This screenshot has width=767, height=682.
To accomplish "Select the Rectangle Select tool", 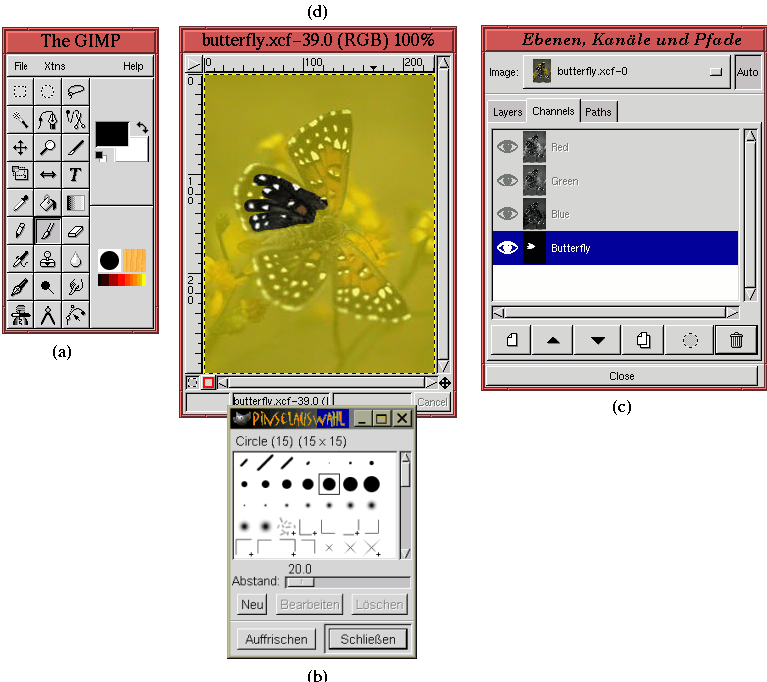I will [x=19, y=91].
